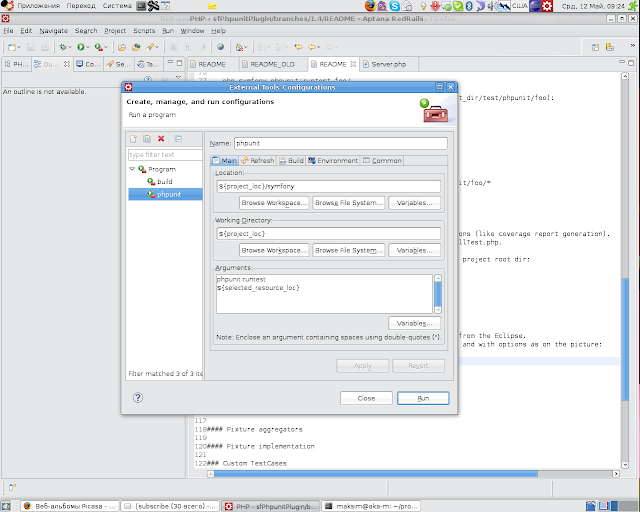Click the volume speaker icon in tray

(x=491, y=6)
